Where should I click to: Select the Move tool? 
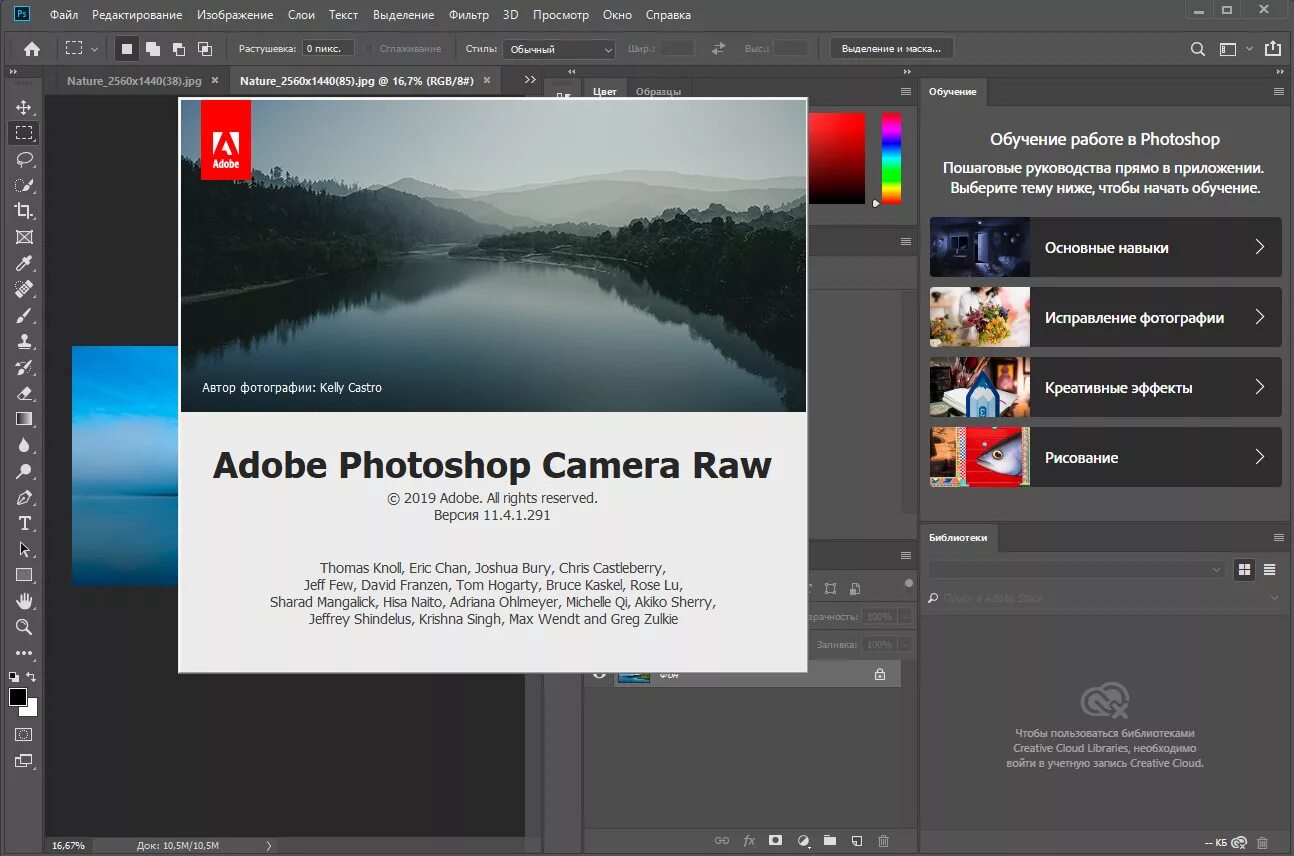pos(24,107)
